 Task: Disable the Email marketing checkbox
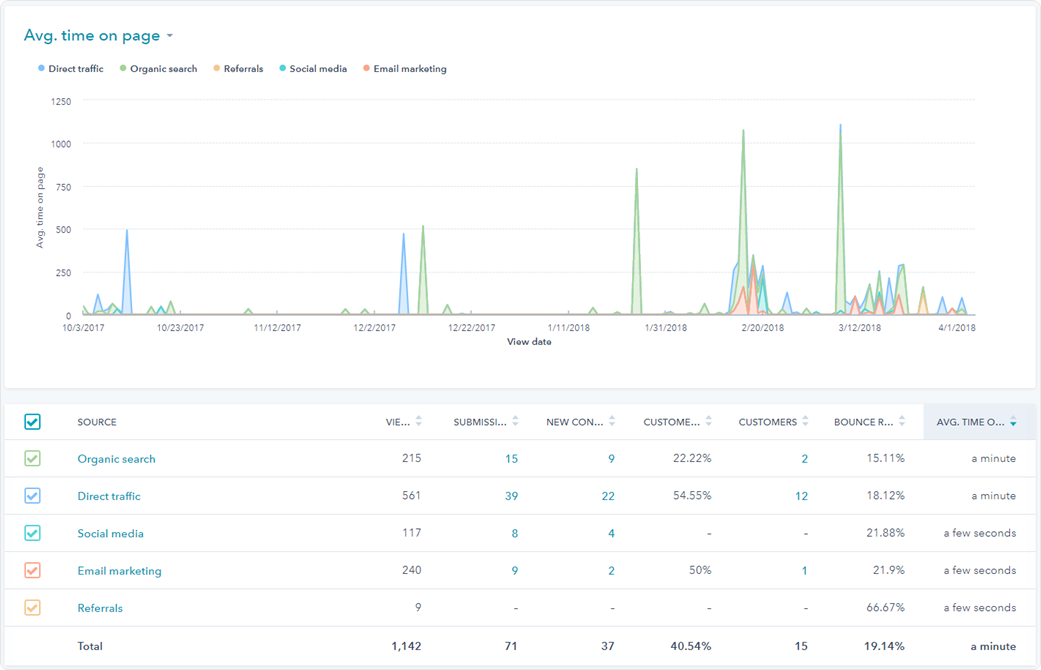(32, 571)
